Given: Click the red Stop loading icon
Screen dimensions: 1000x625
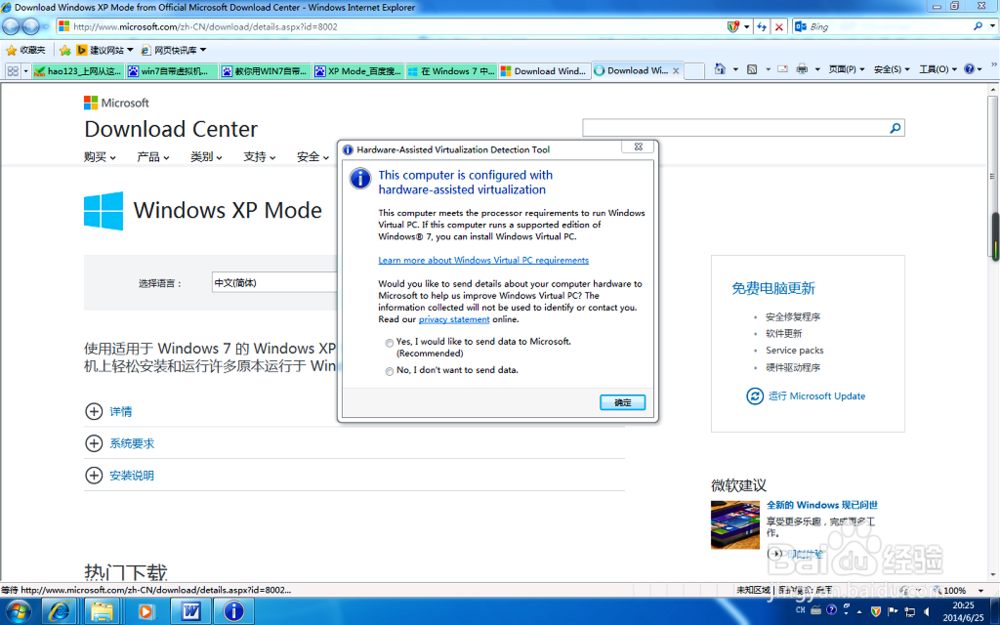Looking at the screenshot, I should click(x=779, y=27).
